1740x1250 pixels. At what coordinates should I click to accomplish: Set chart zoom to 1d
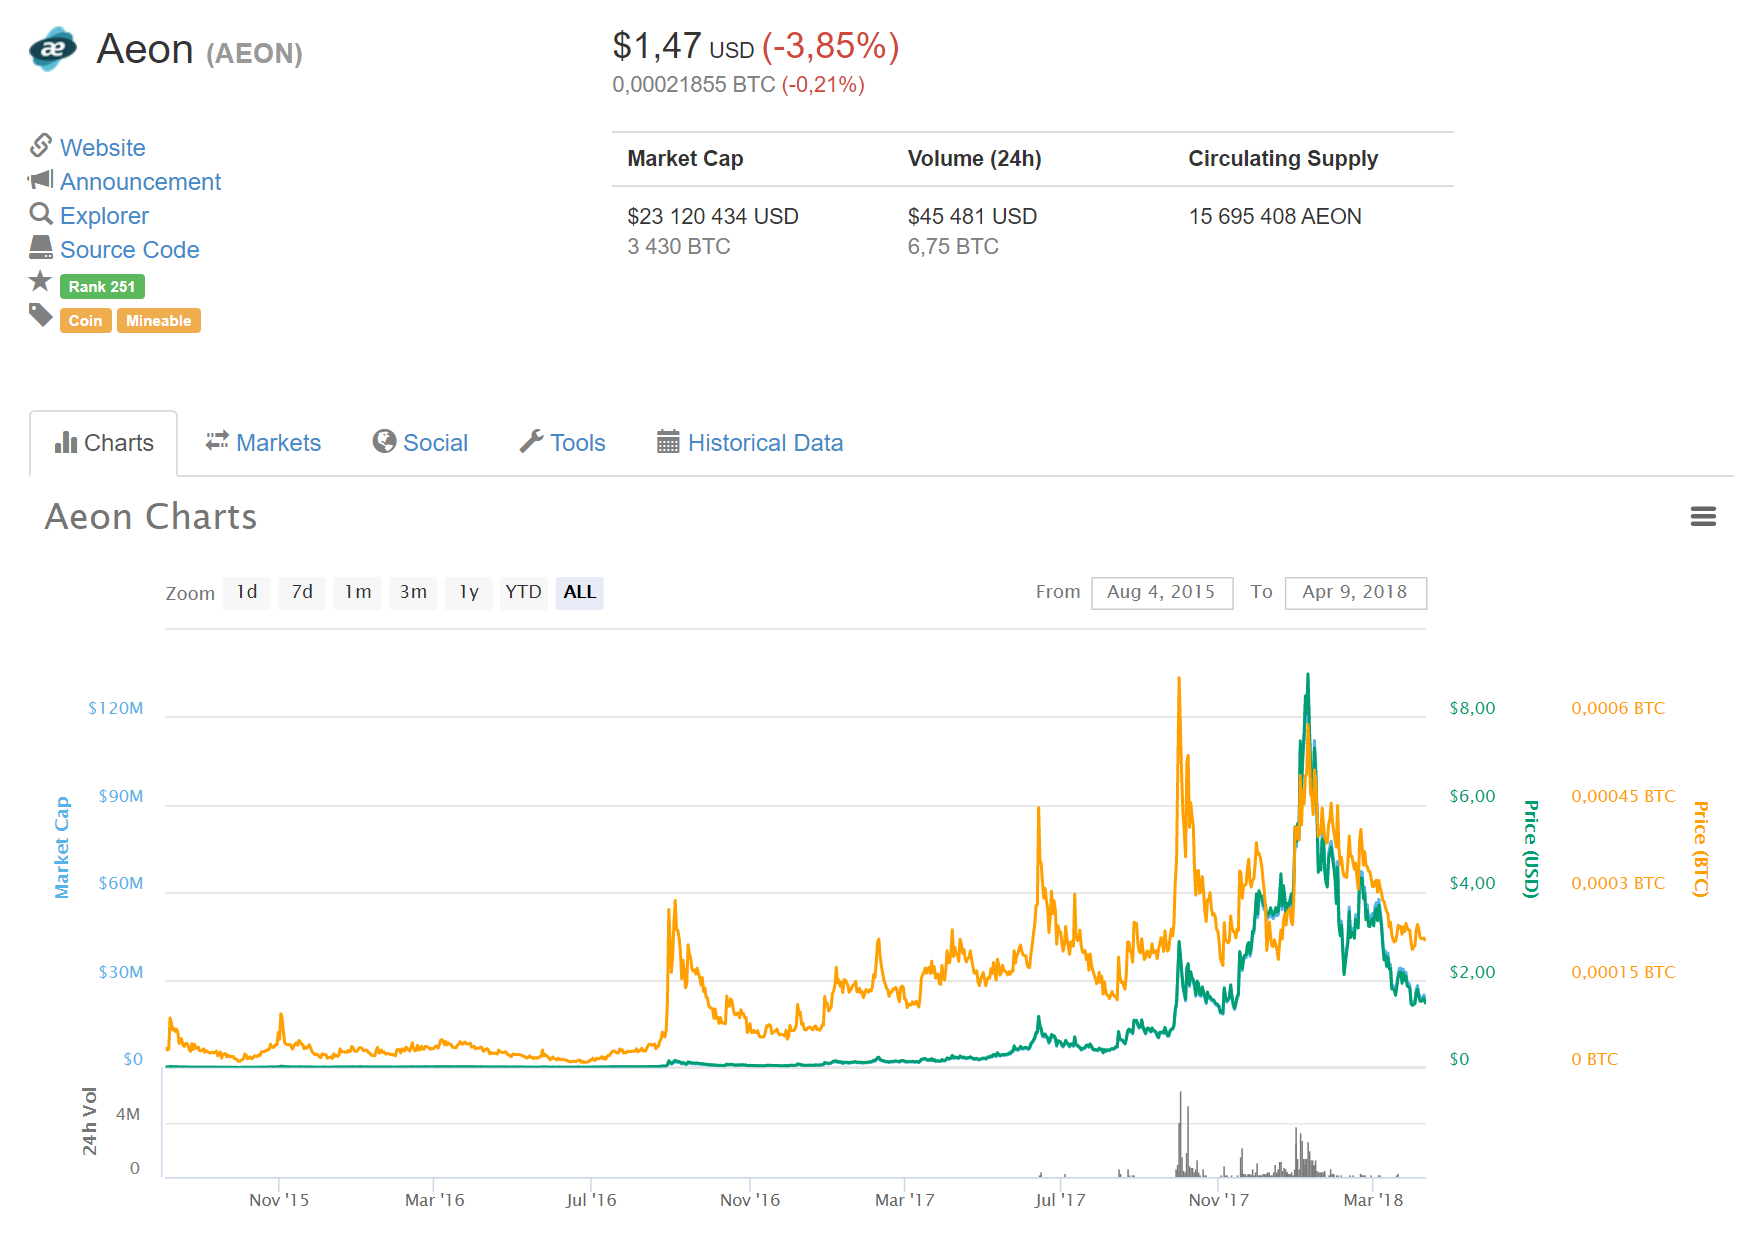click(x=247, y=592)
